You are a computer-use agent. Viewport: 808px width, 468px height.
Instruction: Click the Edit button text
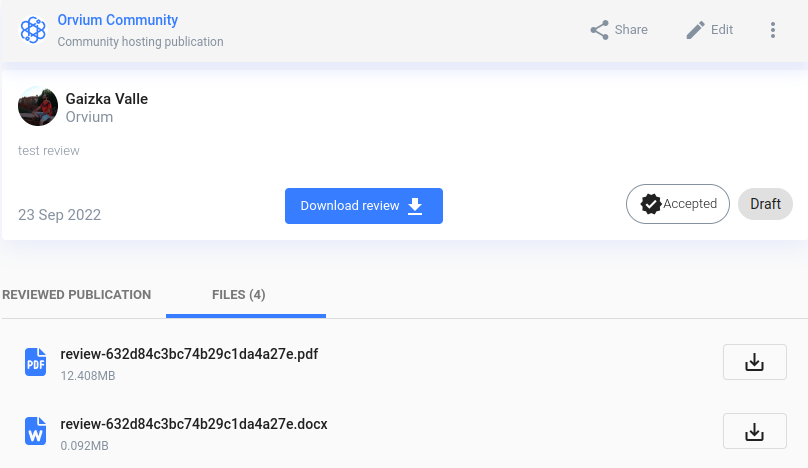point(721,30)
